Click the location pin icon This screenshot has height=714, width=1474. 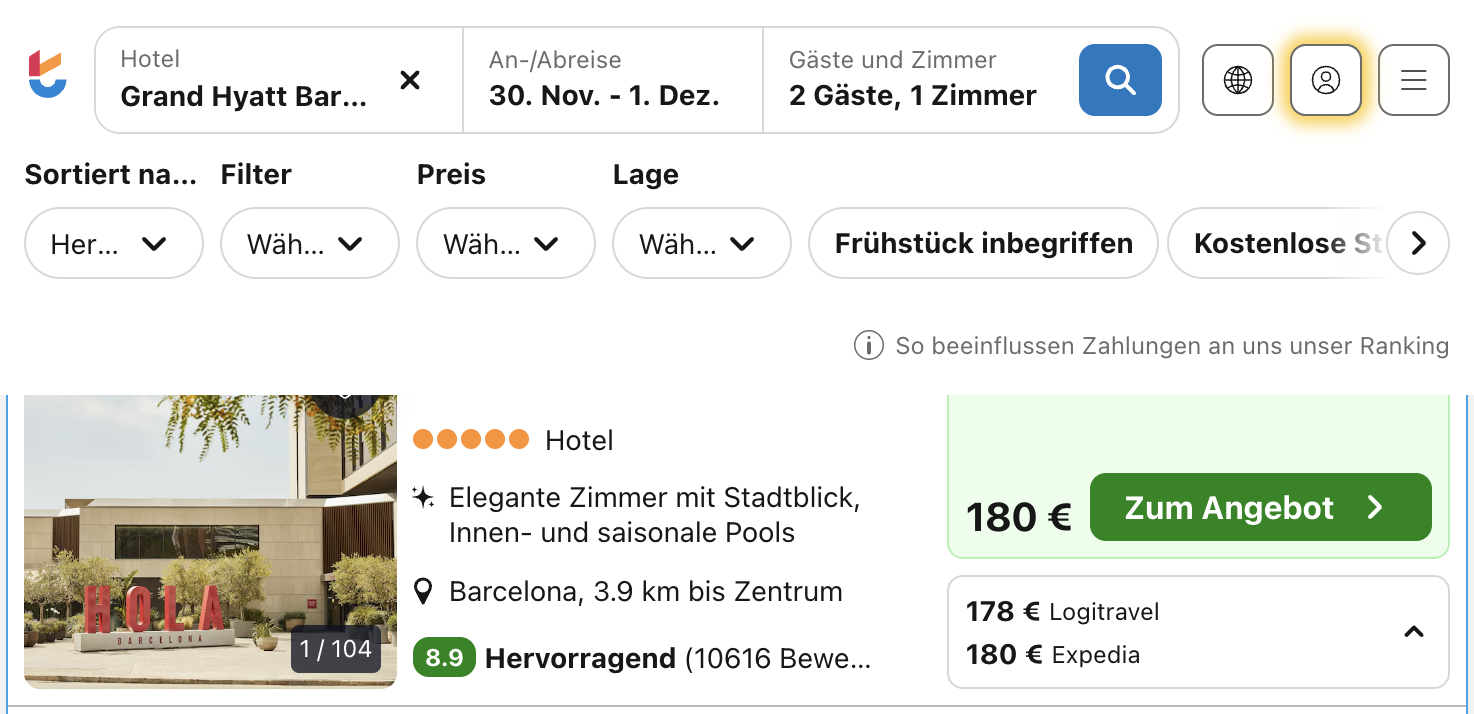(424, 592)
